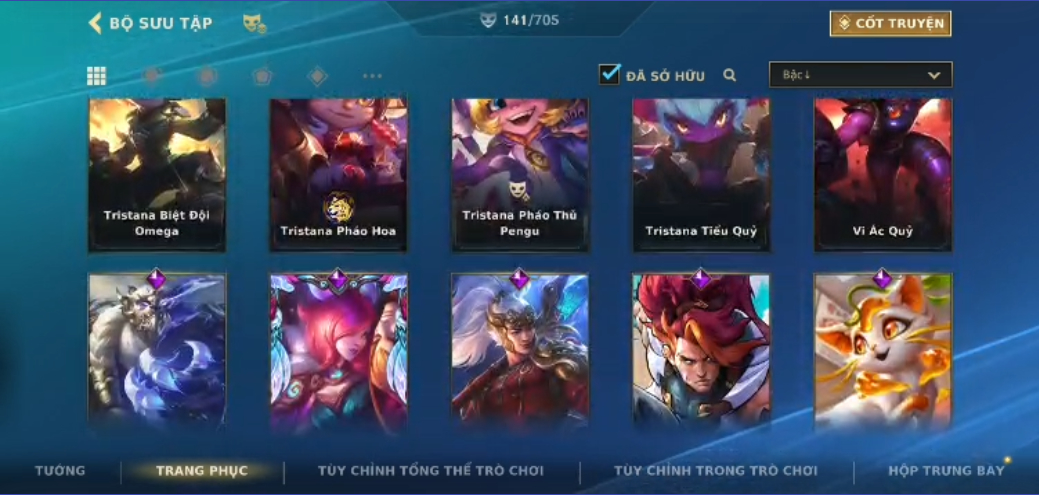Open the Hộp Trưng Bày tab
Viewport: 1039px width, 495px height.
[946, 471]
